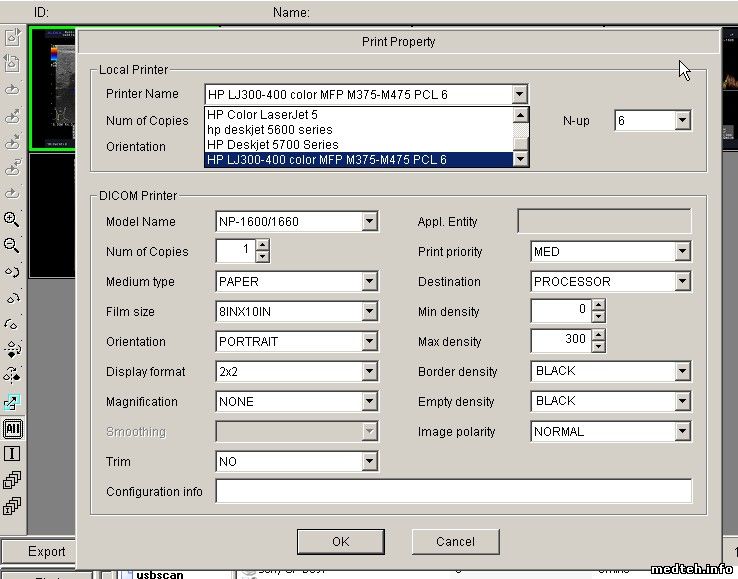Click the printer list scrollbar down arrow

pyautogui.click(x=520, y=159)
